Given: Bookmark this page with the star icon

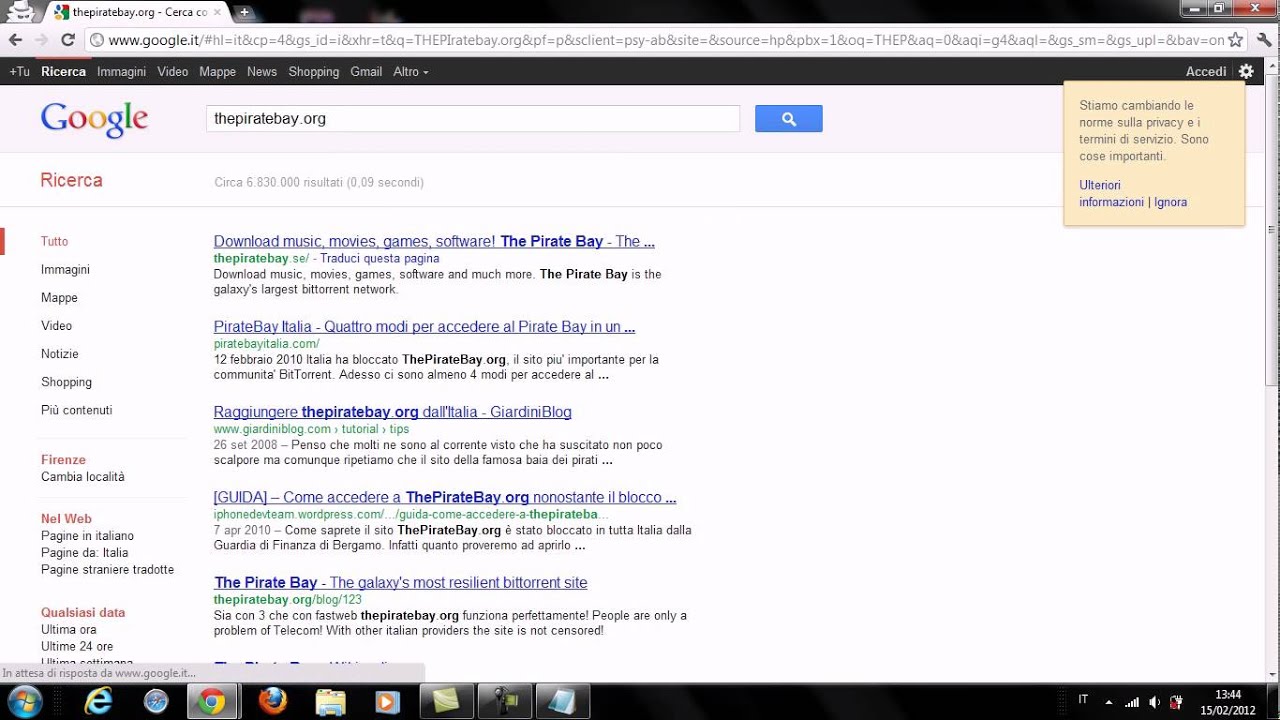Looking at the screenshot, I should [x=1236, y=40].
